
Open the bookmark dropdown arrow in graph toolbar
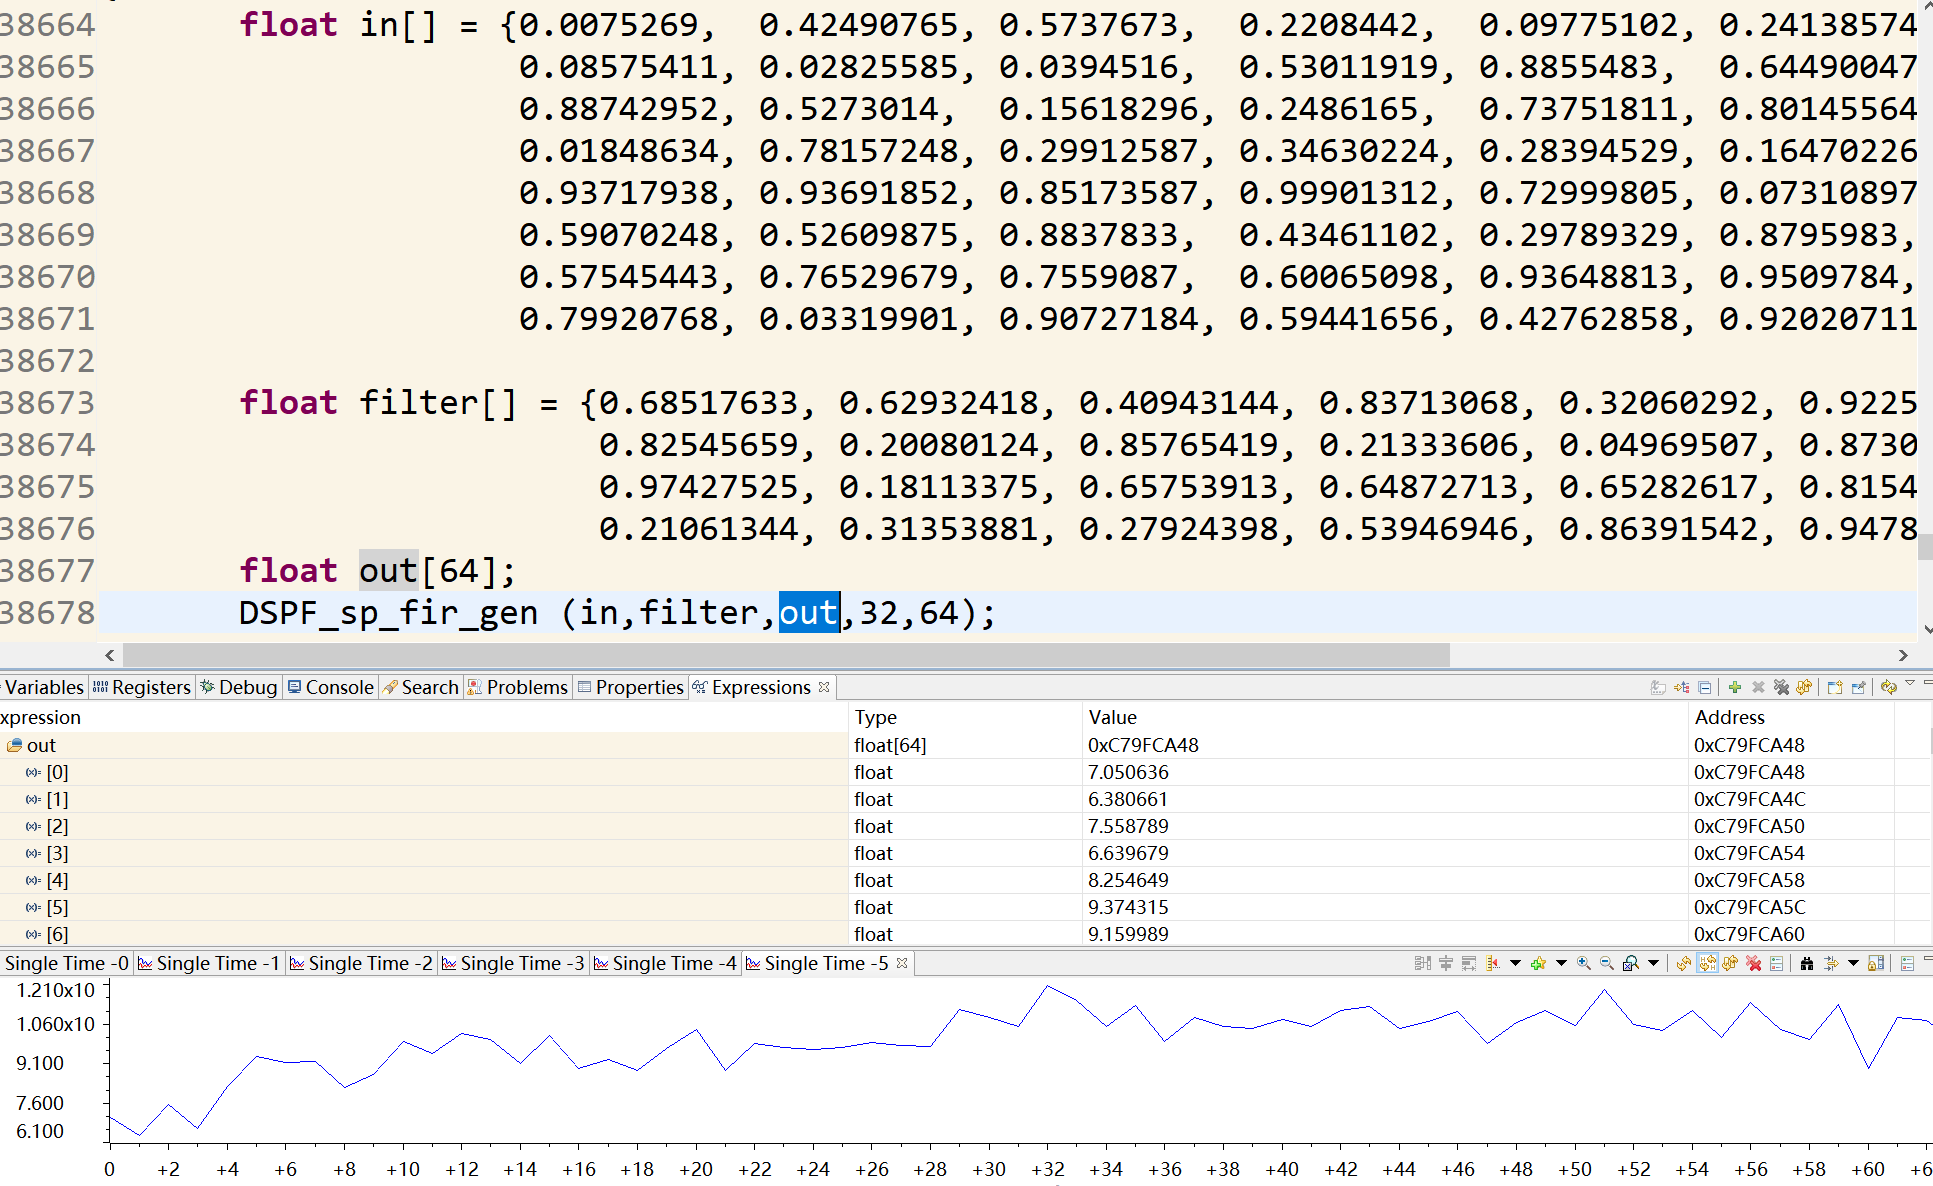1561,963
